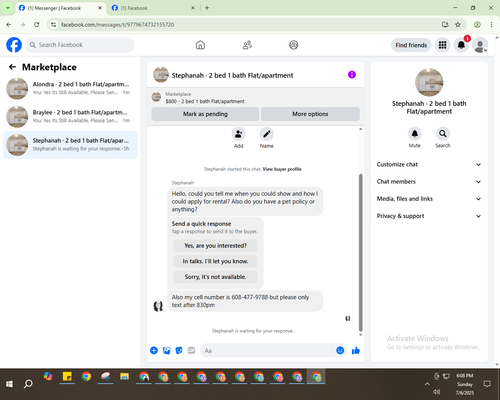Send quick reply 'Sorry, it's not available.'
The image size is (500, 400).
coord(215,277)
